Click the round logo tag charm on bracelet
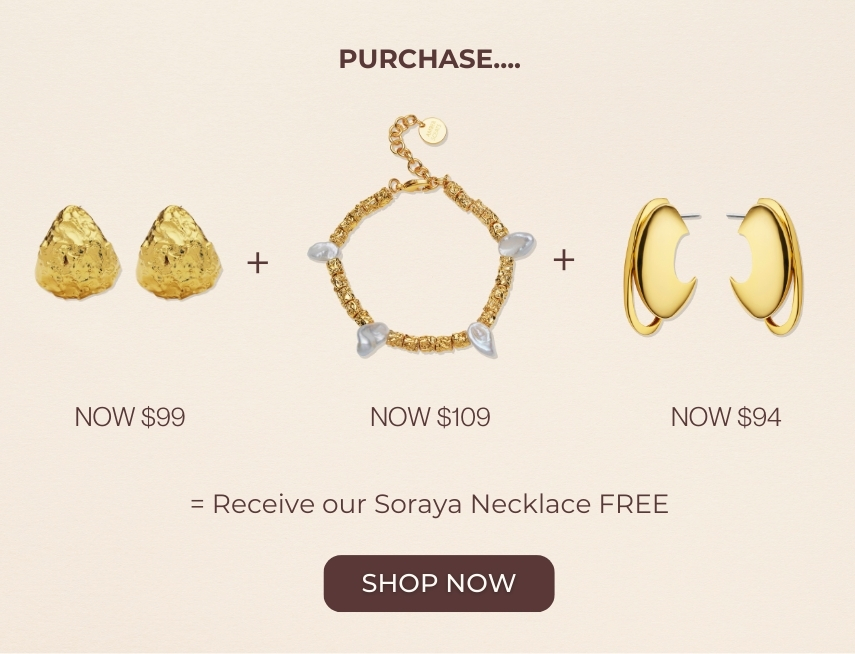The image size is (855, 654). click(x=432, y=131)
